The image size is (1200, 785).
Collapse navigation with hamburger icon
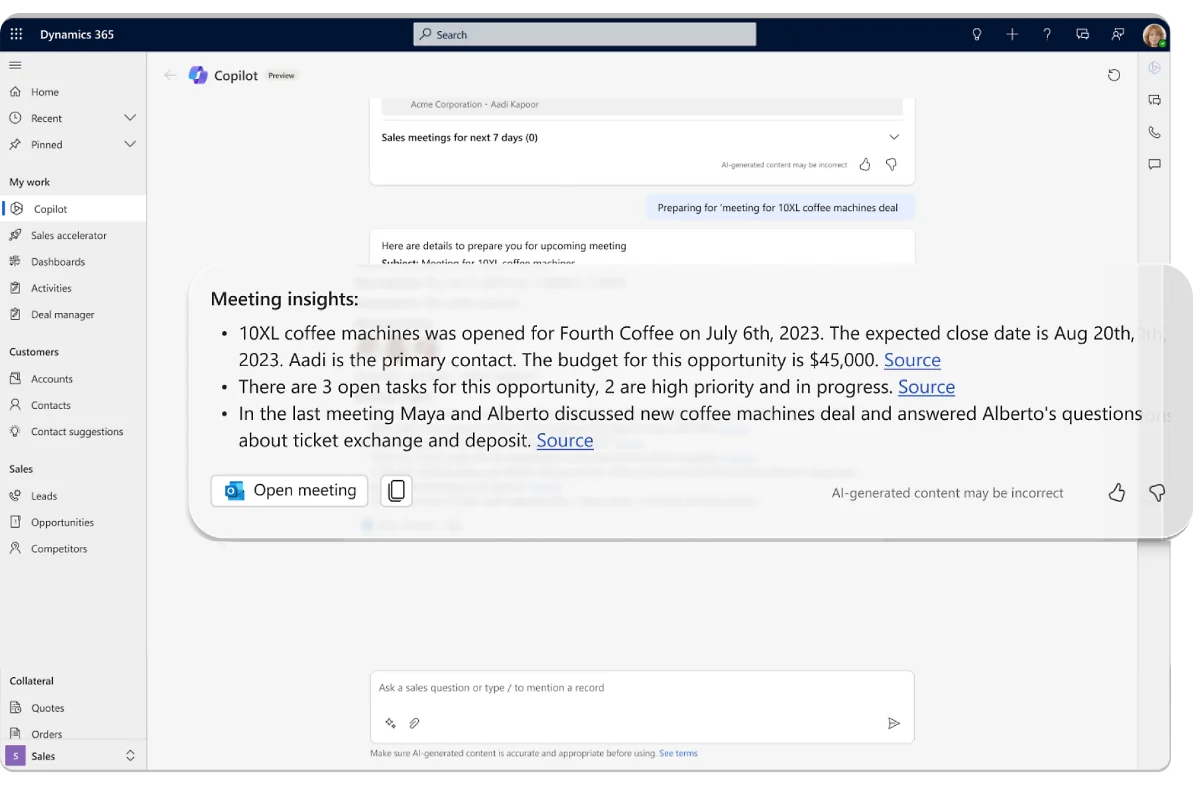15,65
